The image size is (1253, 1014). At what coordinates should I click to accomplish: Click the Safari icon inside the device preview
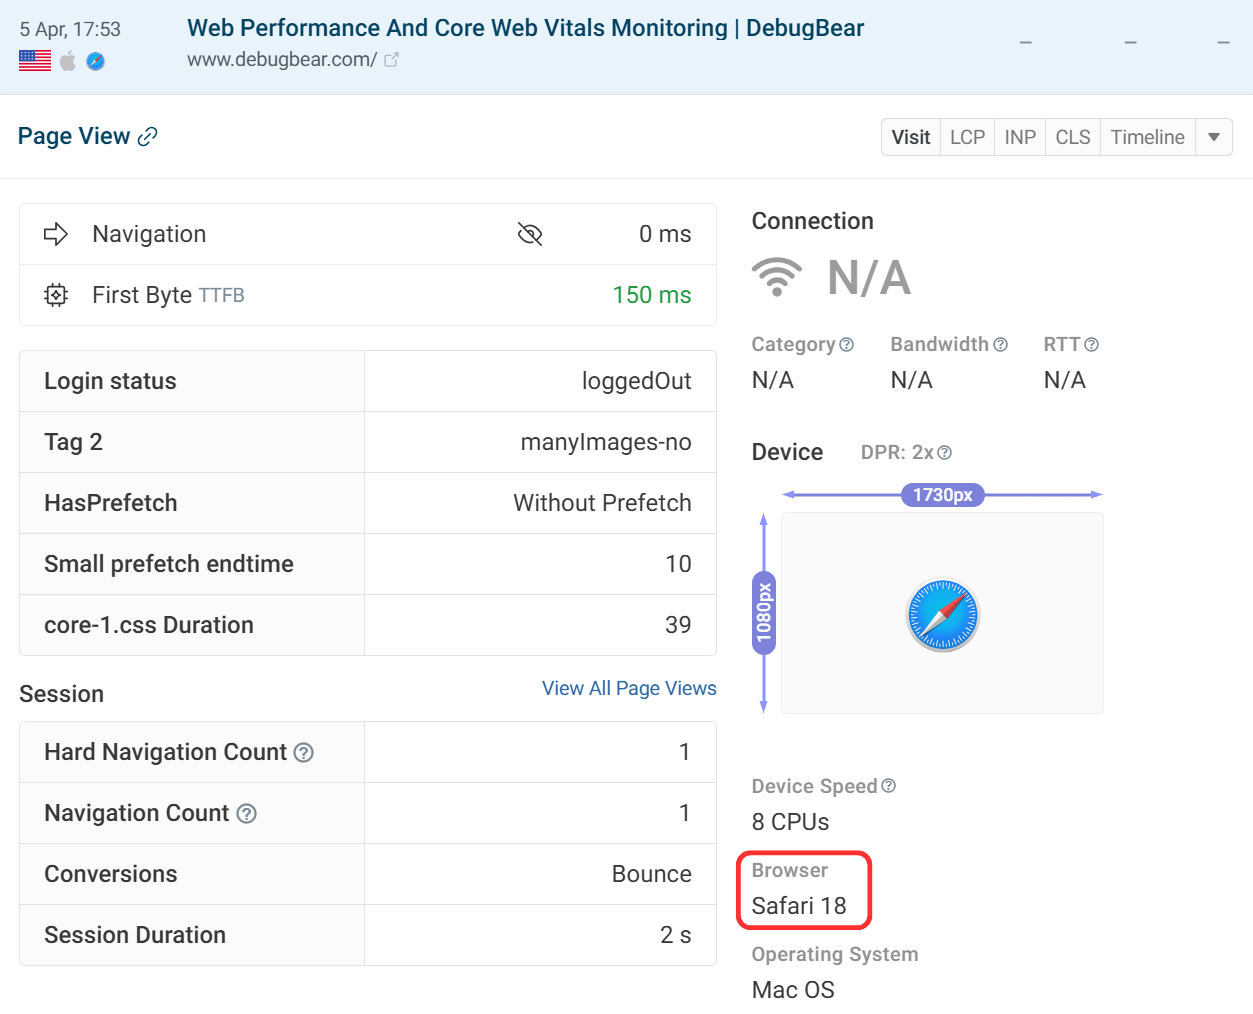(x=942, y=613)
